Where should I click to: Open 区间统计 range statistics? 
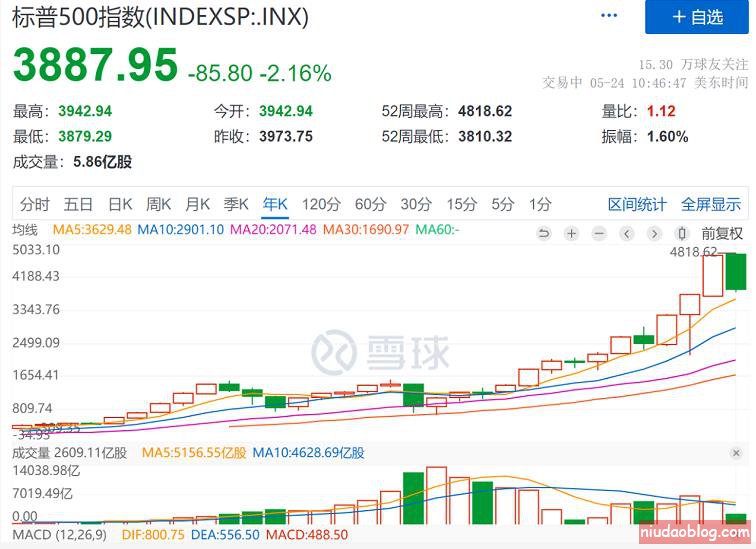637,204
